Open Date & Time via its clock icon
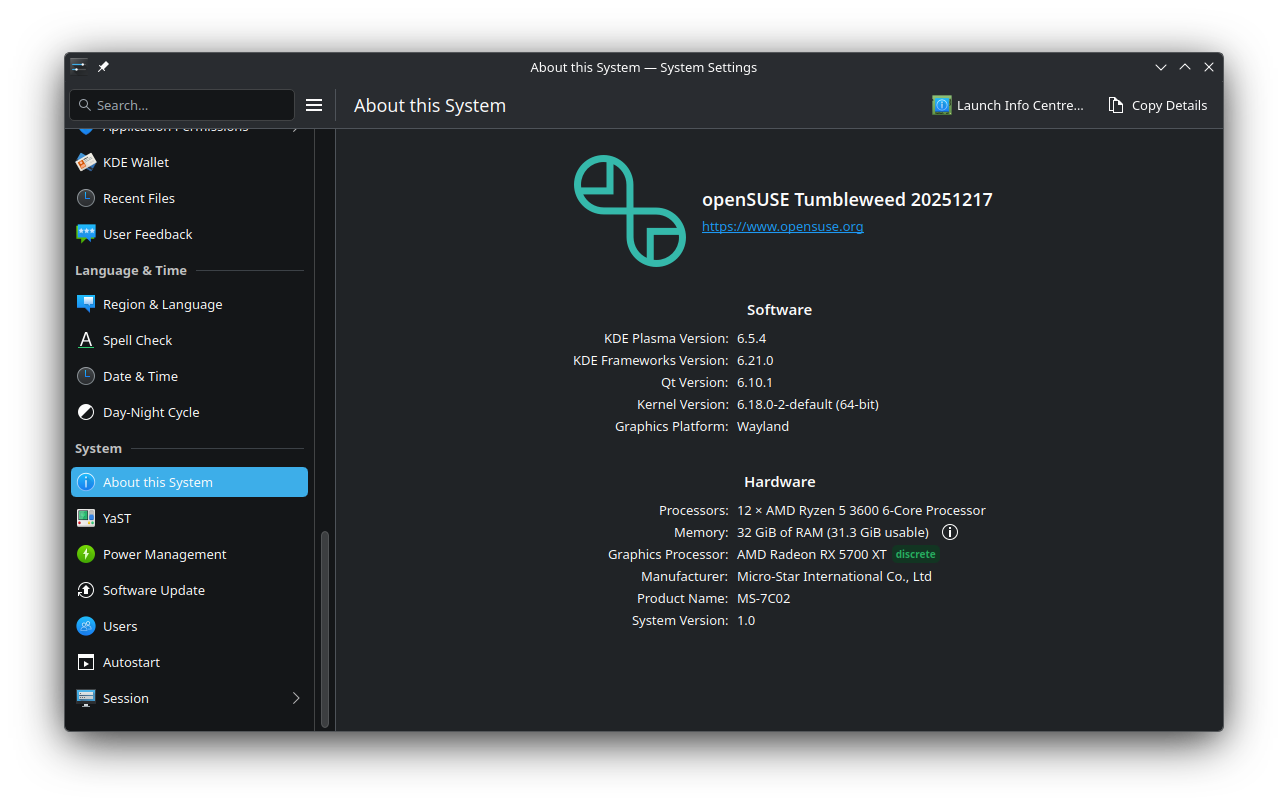This screenshot has width=1288, height=808. [x=86, y=376]
